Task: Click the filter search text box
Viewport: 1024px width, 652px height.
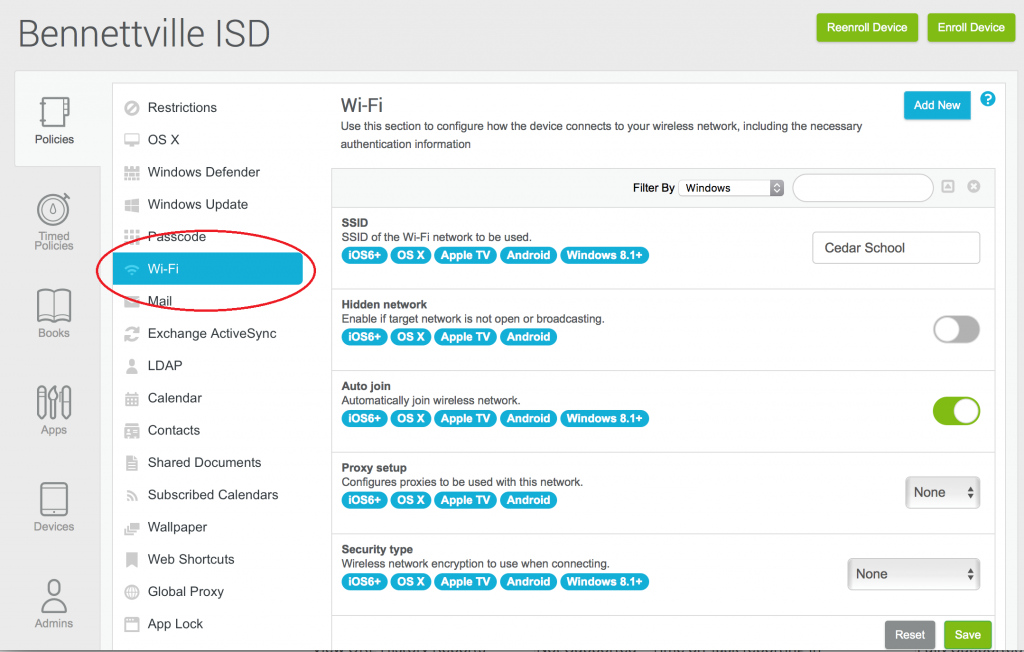Action: tap(862, 187)
